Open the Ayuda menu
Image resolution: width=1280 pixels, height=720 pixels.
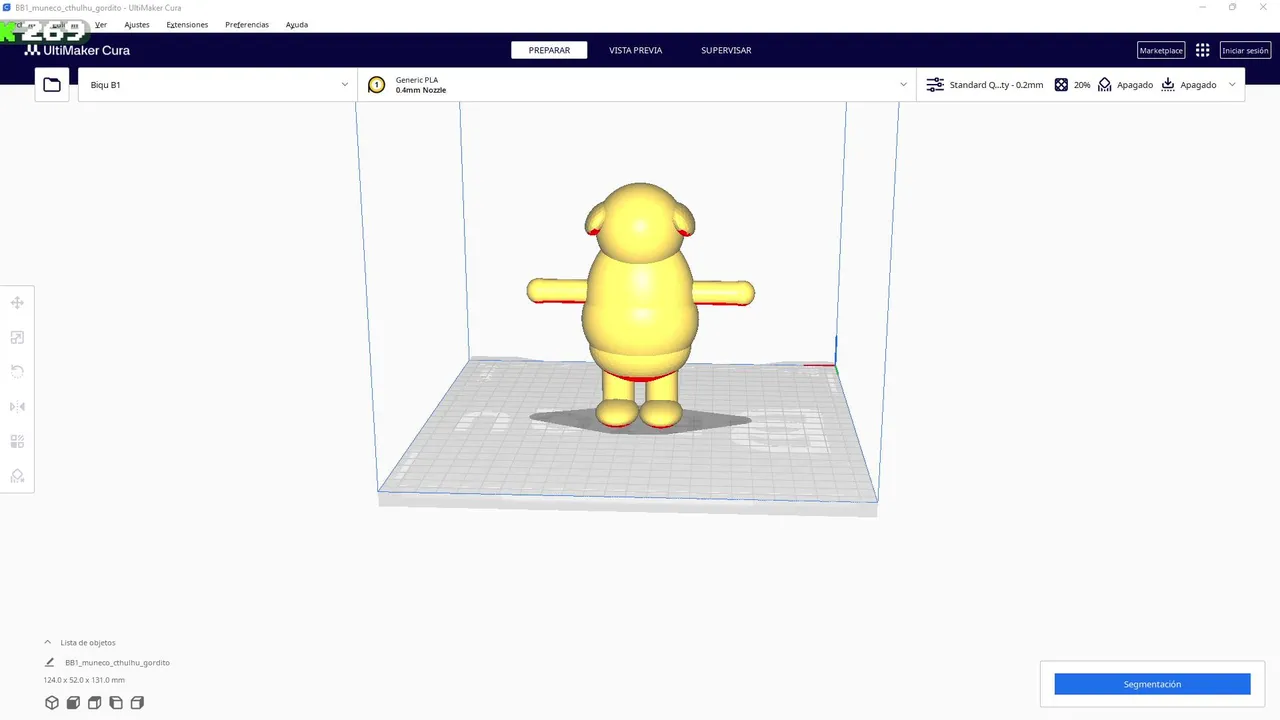297,24
